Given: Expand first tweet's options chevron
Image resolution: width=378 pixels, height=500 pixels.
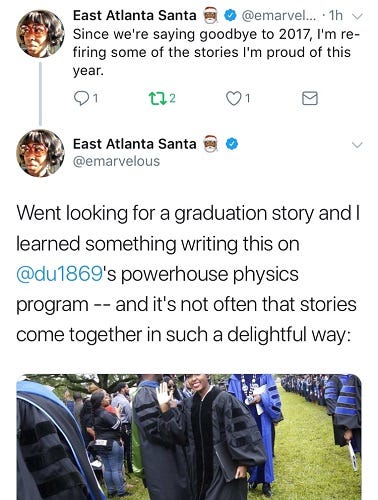Looking at the screenshot, I should tap(357, 16).
